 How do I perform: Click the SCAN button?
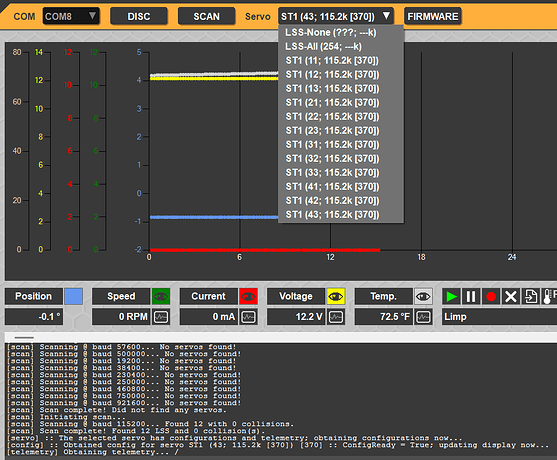(x=206, y=16)
